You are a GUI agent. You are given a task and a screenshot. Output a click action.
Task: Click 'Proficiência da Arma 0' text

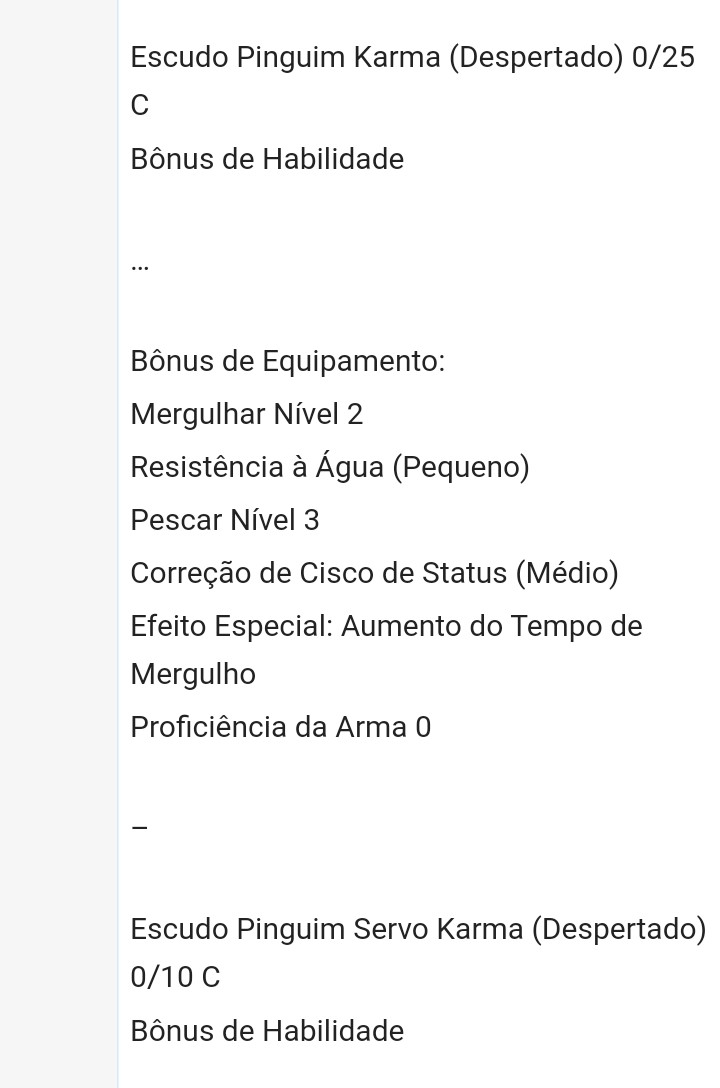point(281,727)
